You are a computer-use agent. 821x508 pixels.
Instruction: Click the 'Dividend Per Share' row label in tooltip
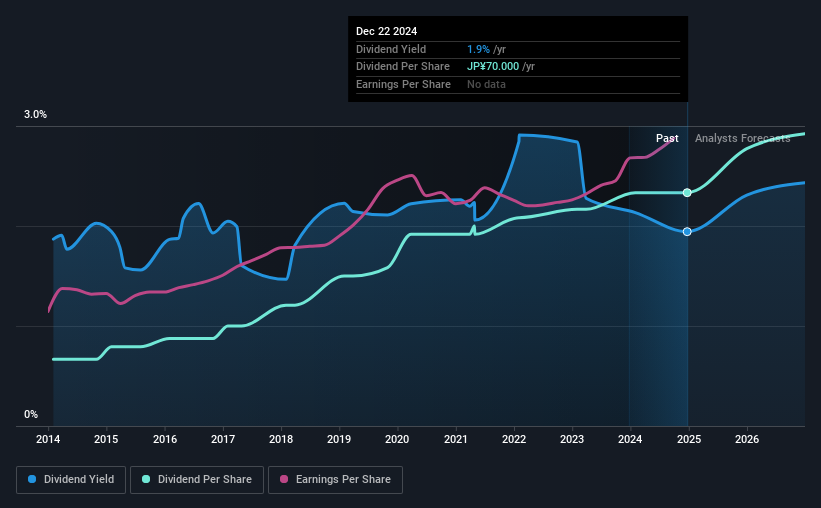pos(403,67)
